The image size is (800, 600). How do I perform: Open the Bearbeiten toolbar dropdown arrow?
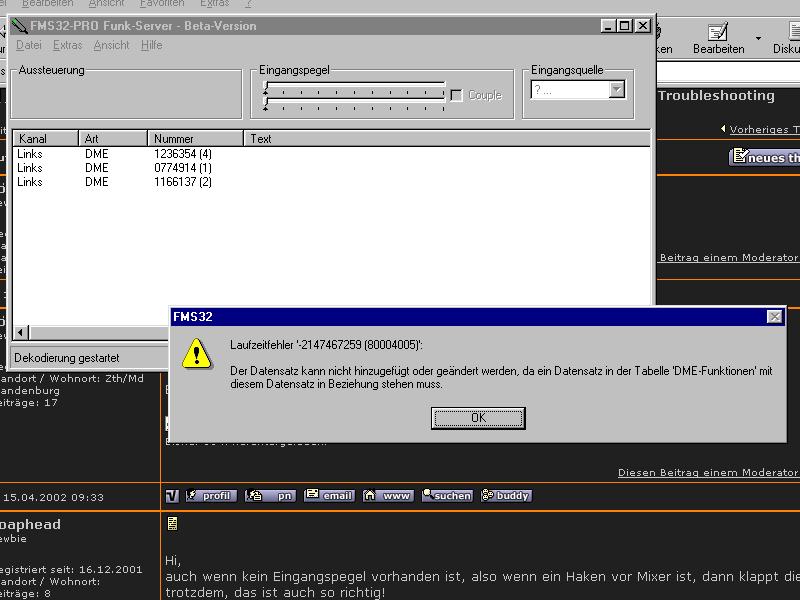pos(758,39)
